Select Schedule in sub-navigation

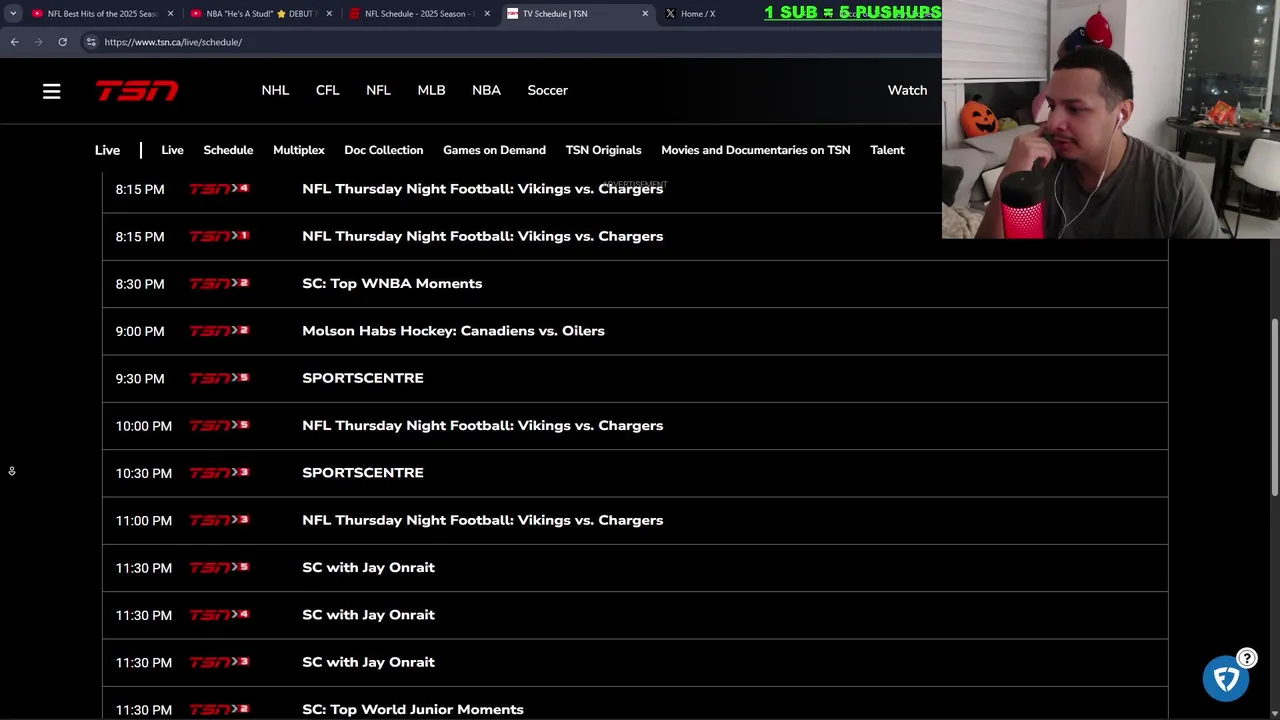pos(228,150)
